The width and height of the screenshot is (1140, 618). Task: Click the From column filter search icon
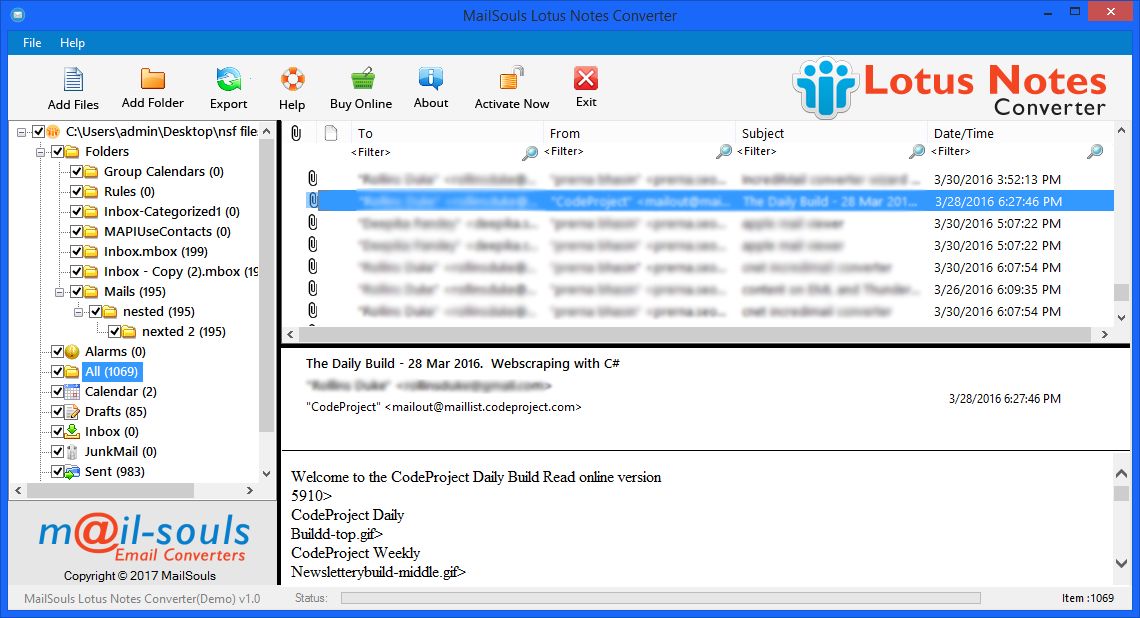pyautogui.click(x=723, y=151)
